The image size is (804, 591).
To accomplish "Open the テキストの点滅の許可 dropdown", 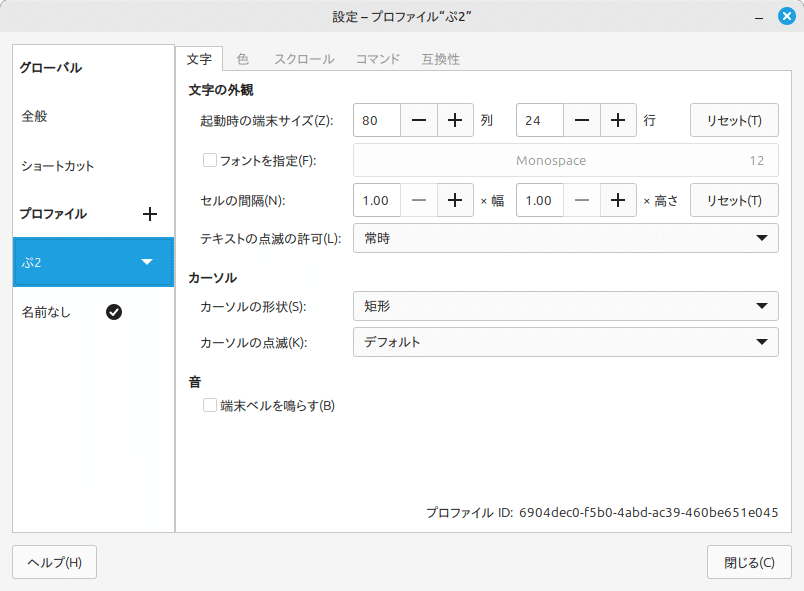I will pyautogui.click(x=564, y=238).
